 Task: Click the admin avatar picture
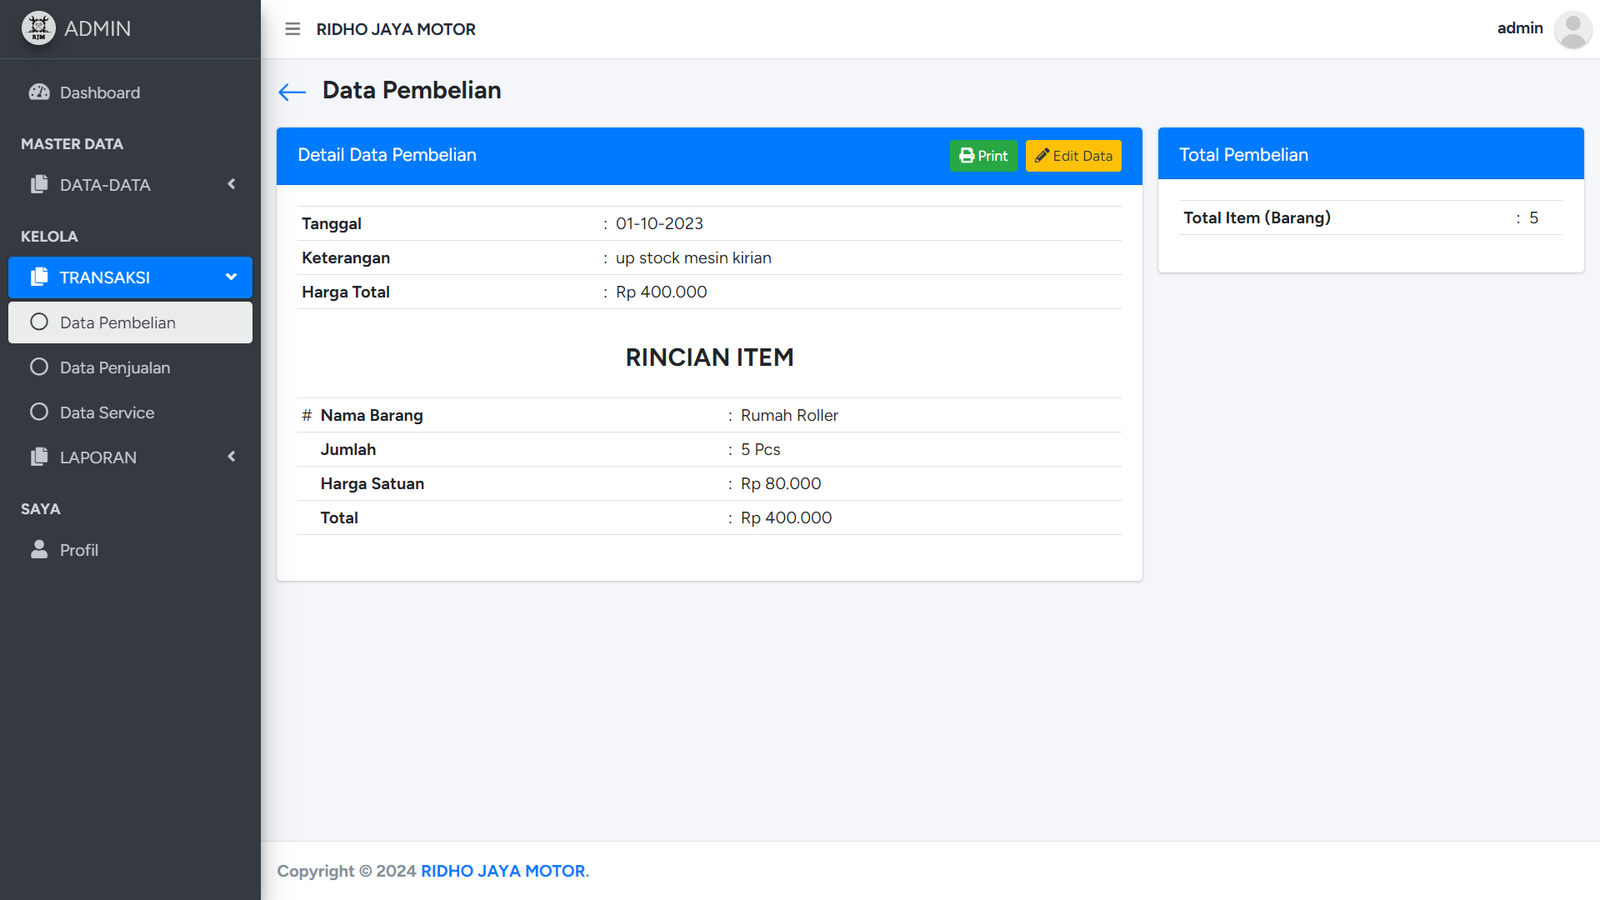tap(1572, 29)
